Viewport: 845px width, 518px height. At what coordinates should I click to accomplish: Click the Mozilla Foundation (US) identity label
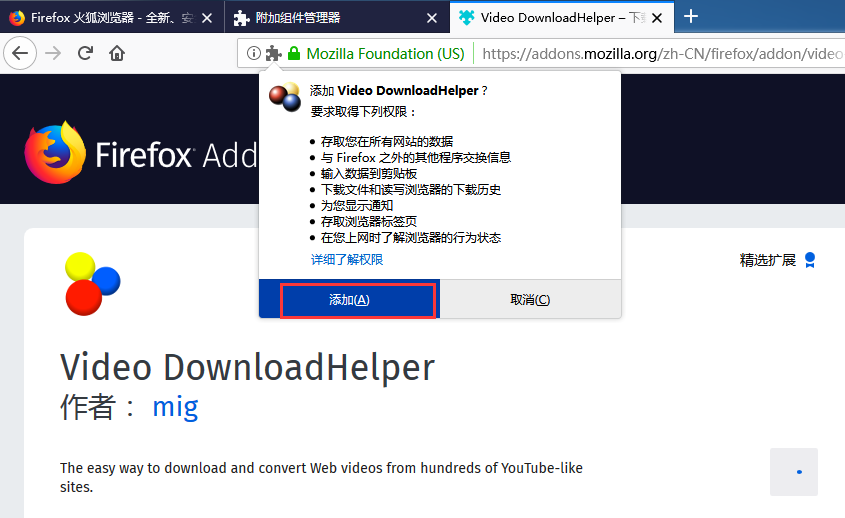pyautogui.click(x=385, y=53)
